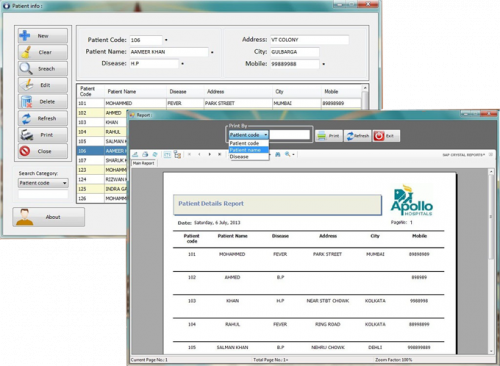Select highlighted grid row 106
The height and width of the screenshot is (366, 500).
click(102, 151)
